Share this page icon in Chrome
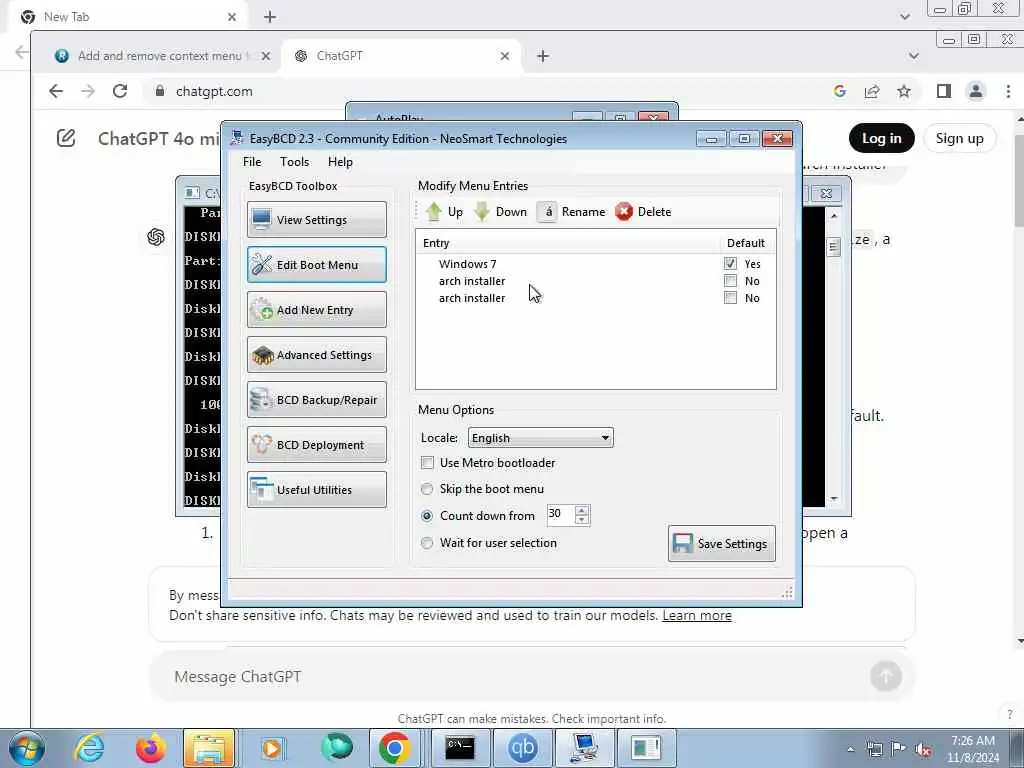This screenshot has width=1024, height=768. tap(872, 91)
